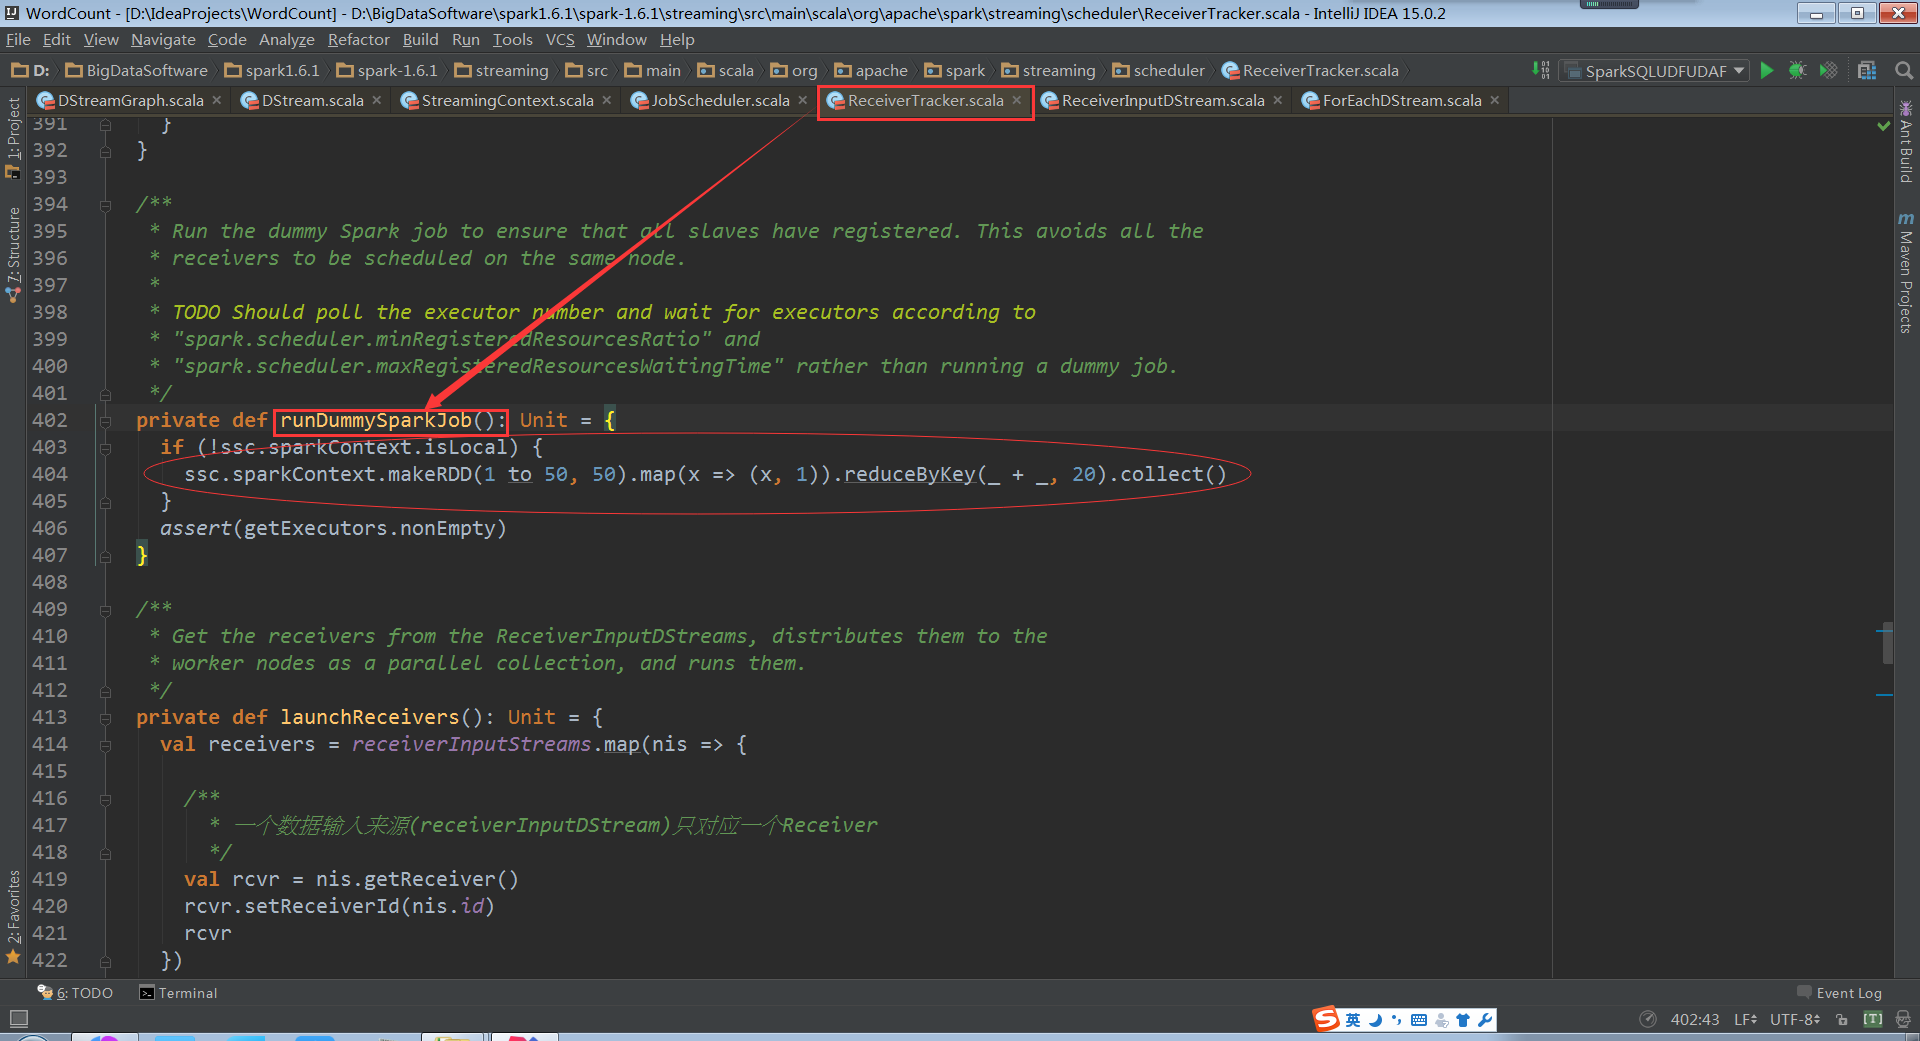Close the DStreamGraph.scala tab
The width and height of the screenshot is (1920, 1041).
coord(217,100)
